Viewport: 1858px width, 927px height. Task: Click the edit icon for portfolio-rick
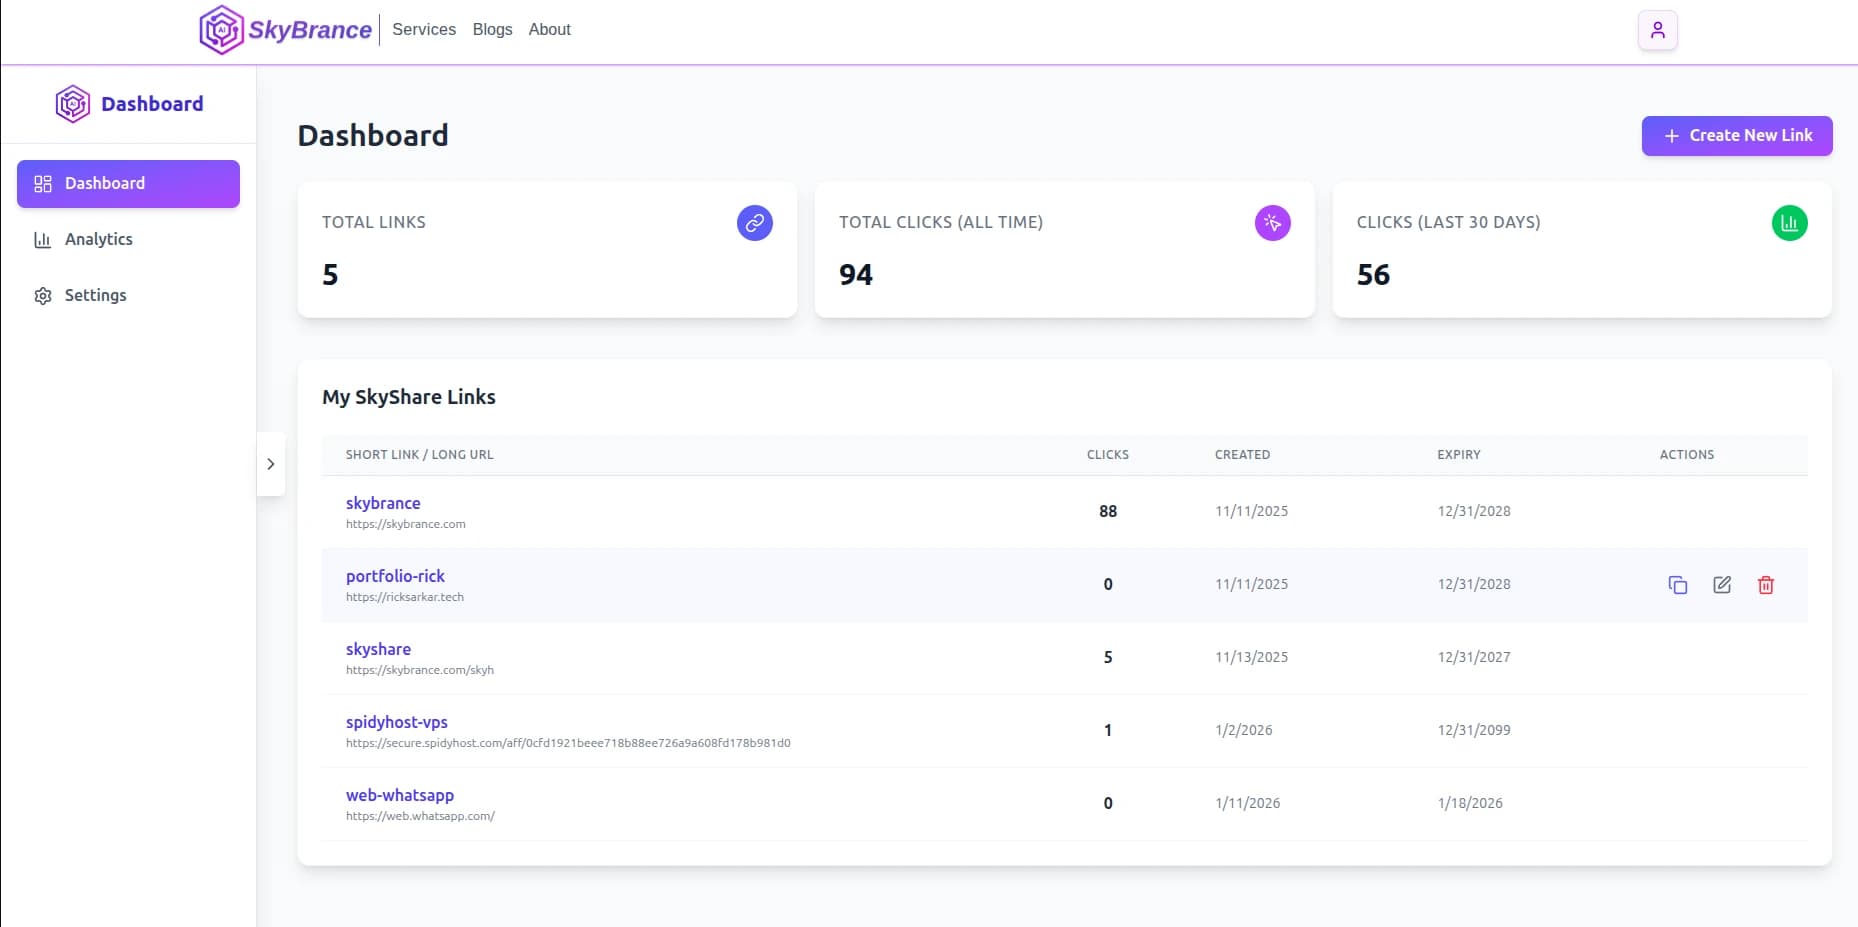[x=1721, y=585]
